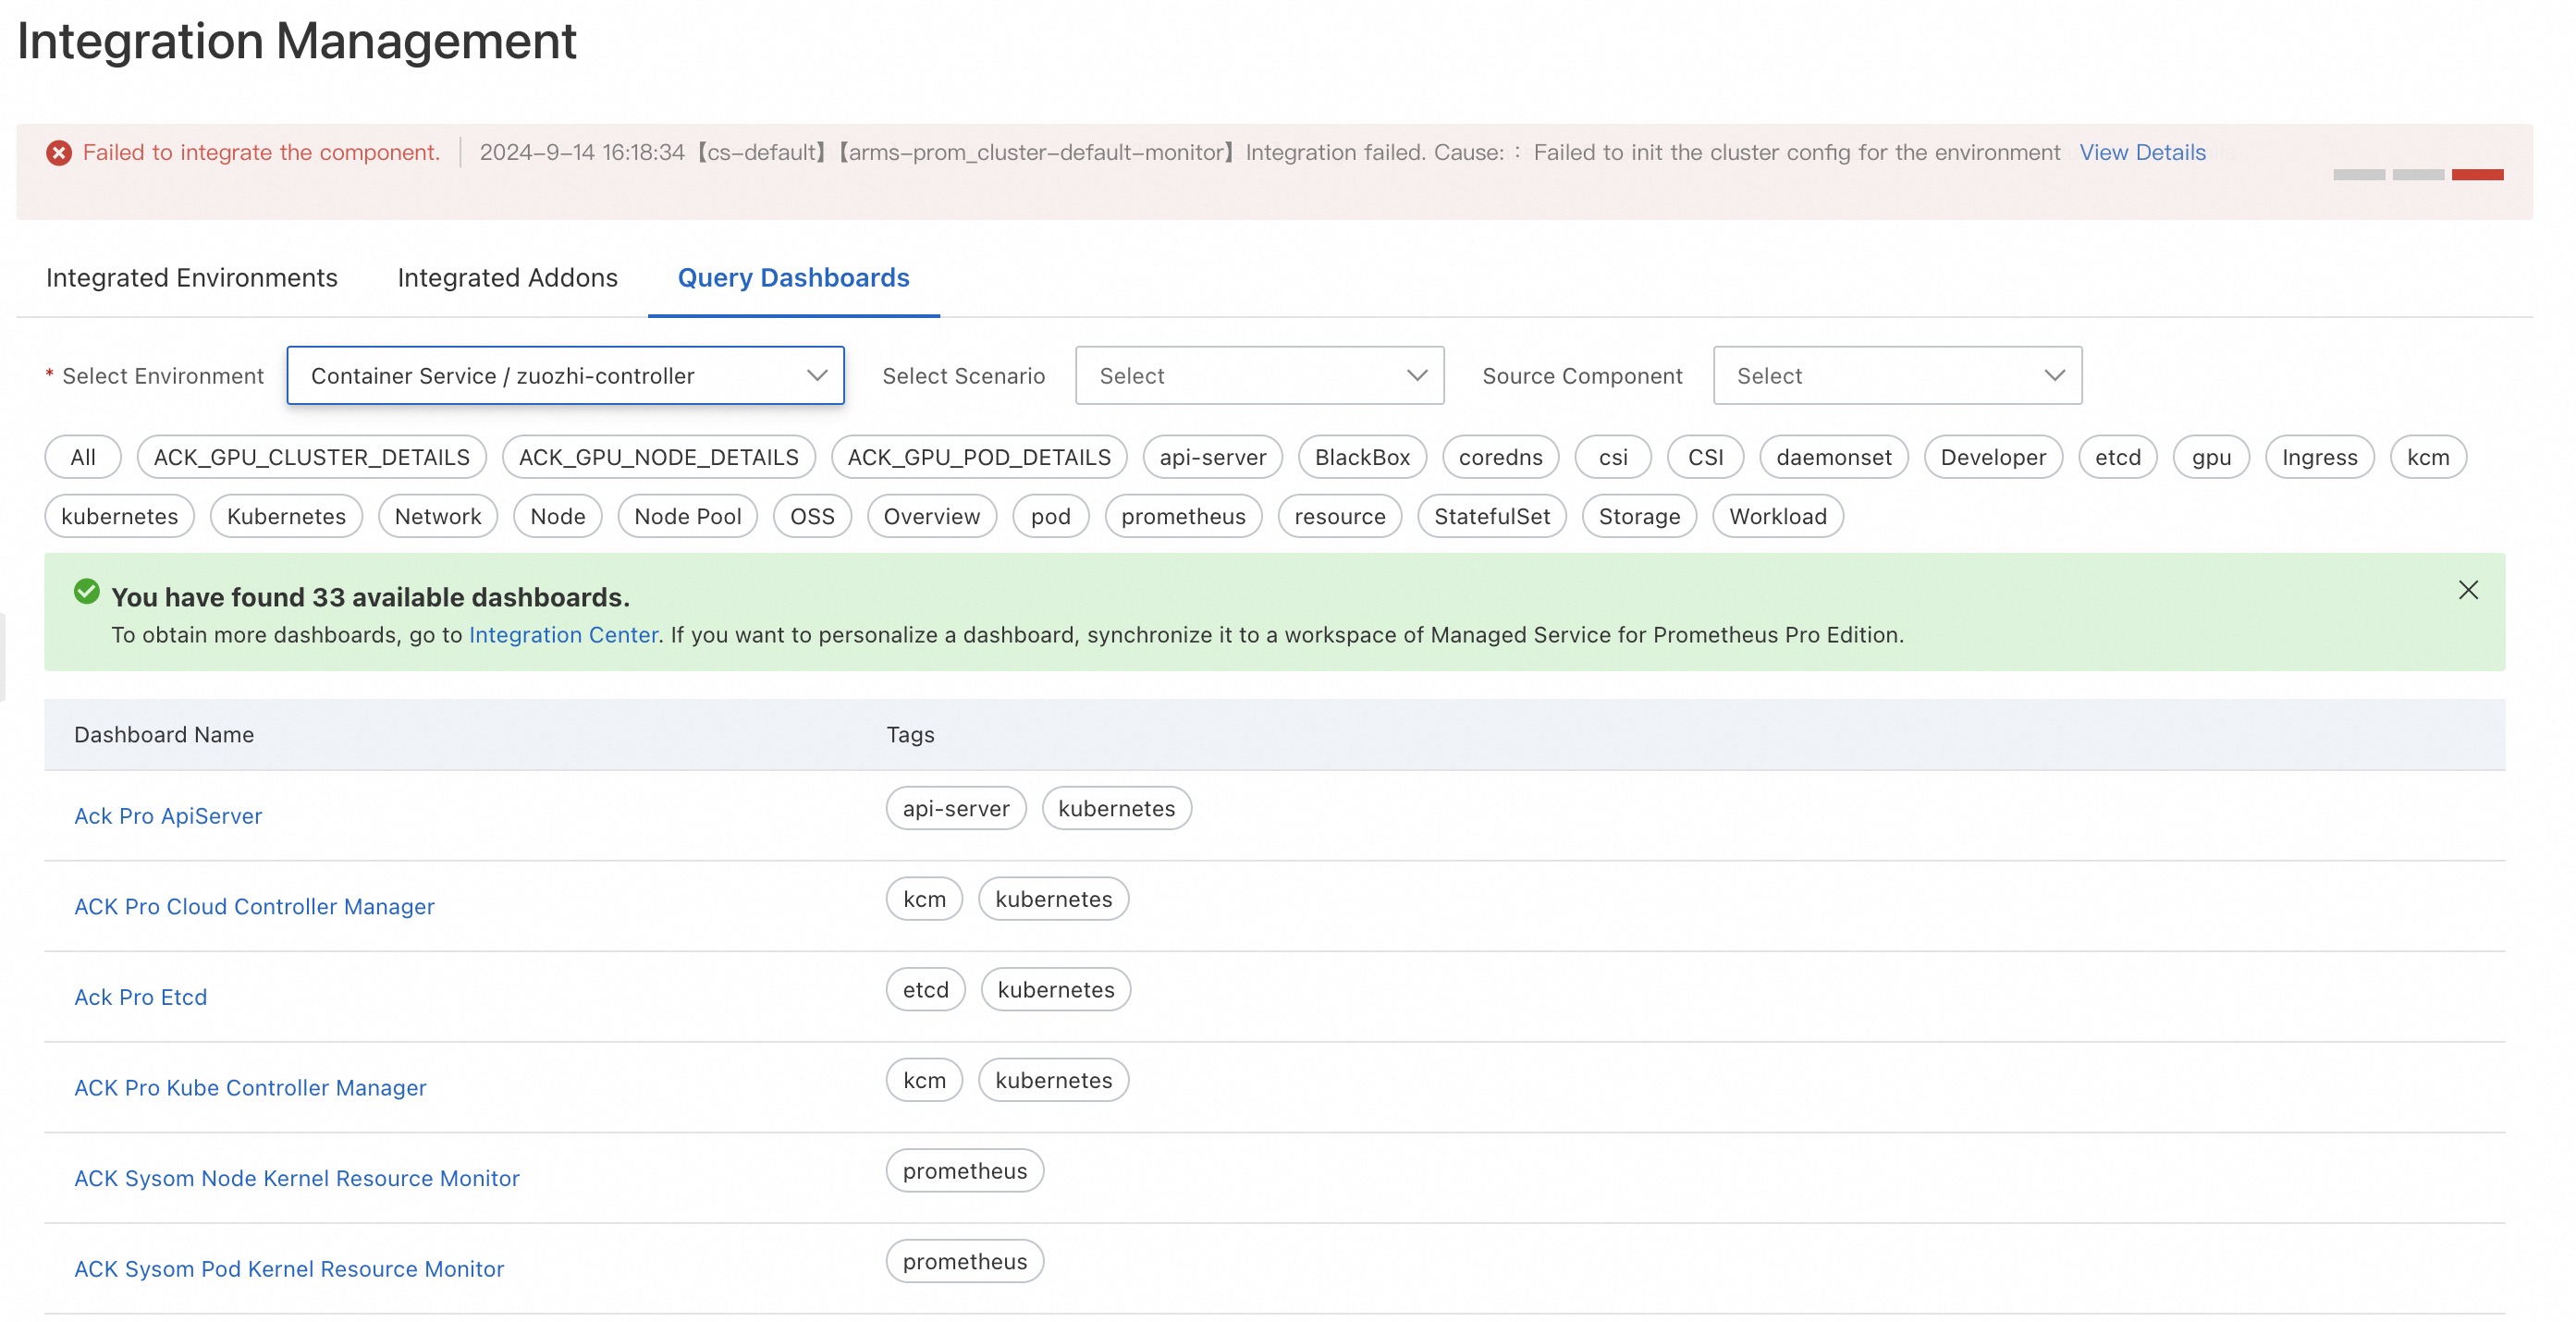Click the first gray carousel indicator
The image size is (2576, 1322).
tap(2358, 175)
